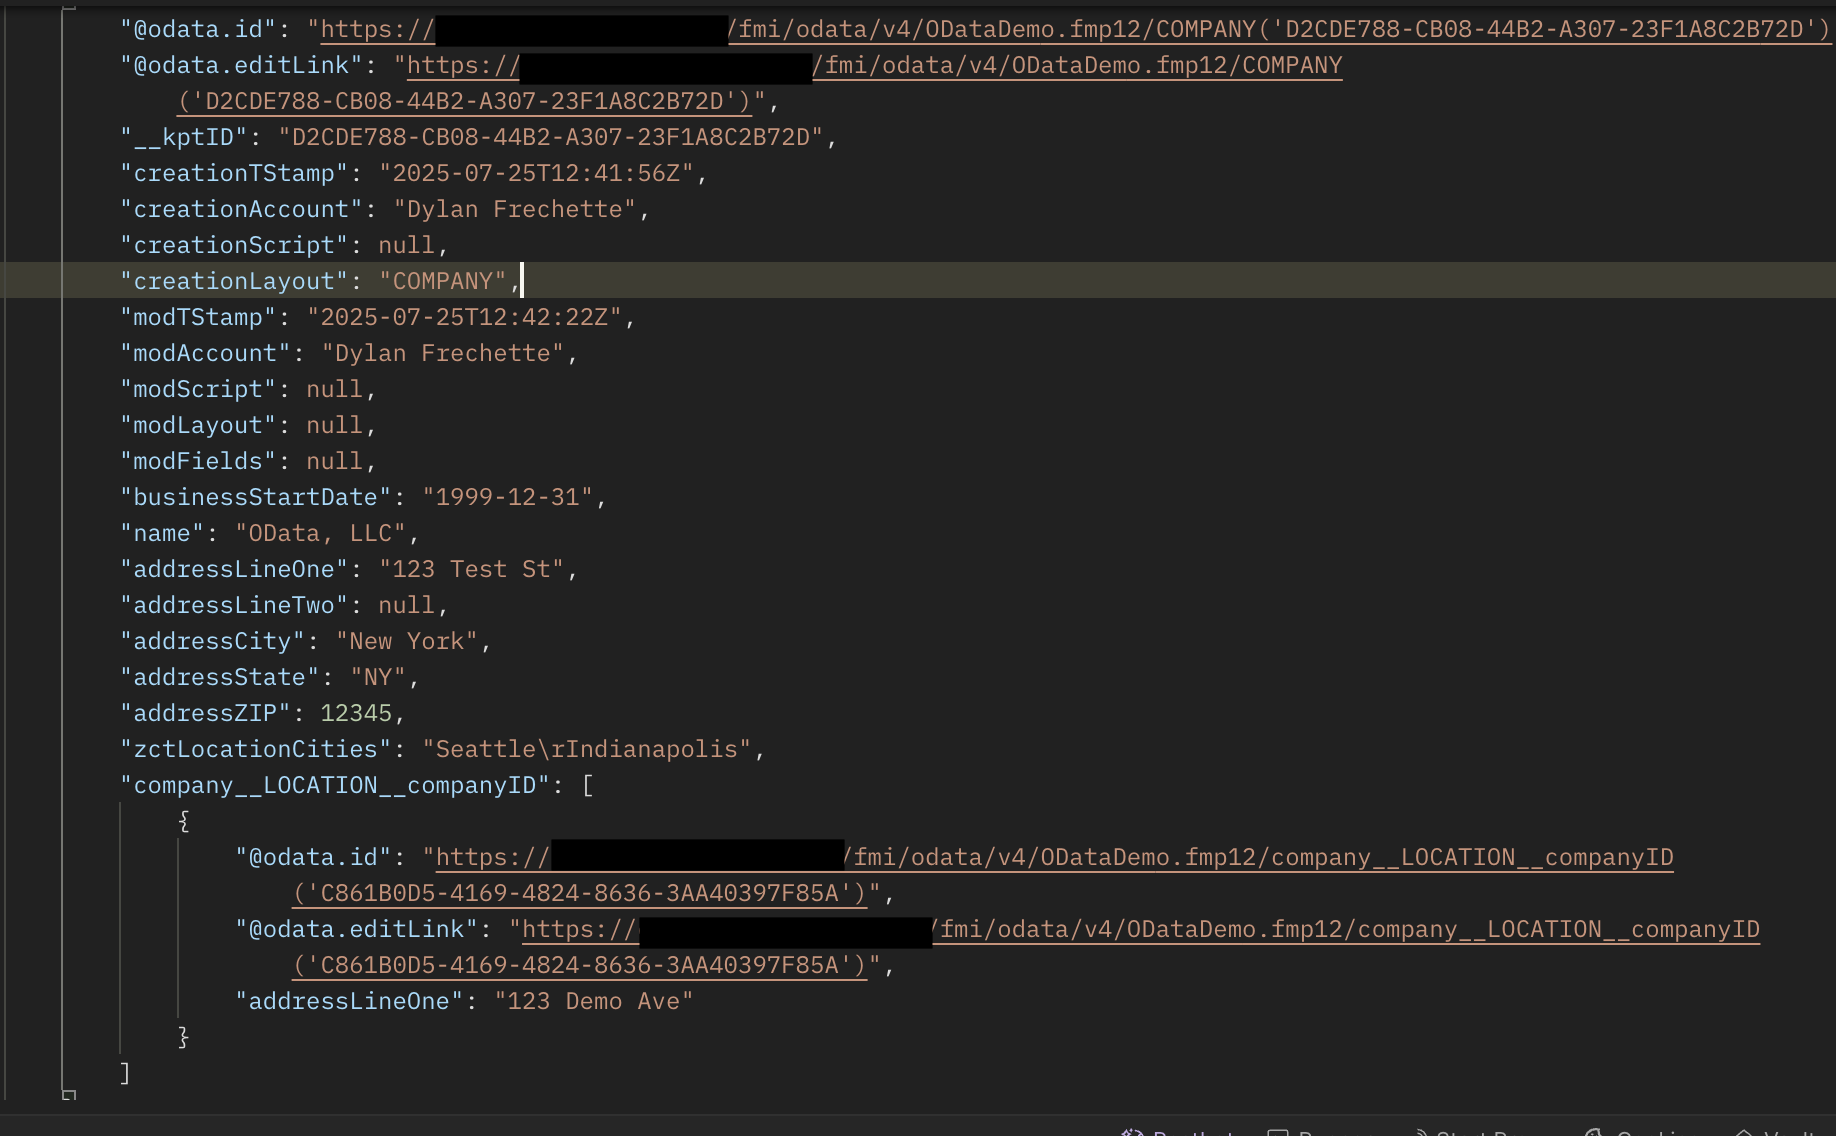Image resolution: width=1836 pixels, height=1136 pixels.
Task: Click the name value "OData, LLC"
Action: coord(320,534)
